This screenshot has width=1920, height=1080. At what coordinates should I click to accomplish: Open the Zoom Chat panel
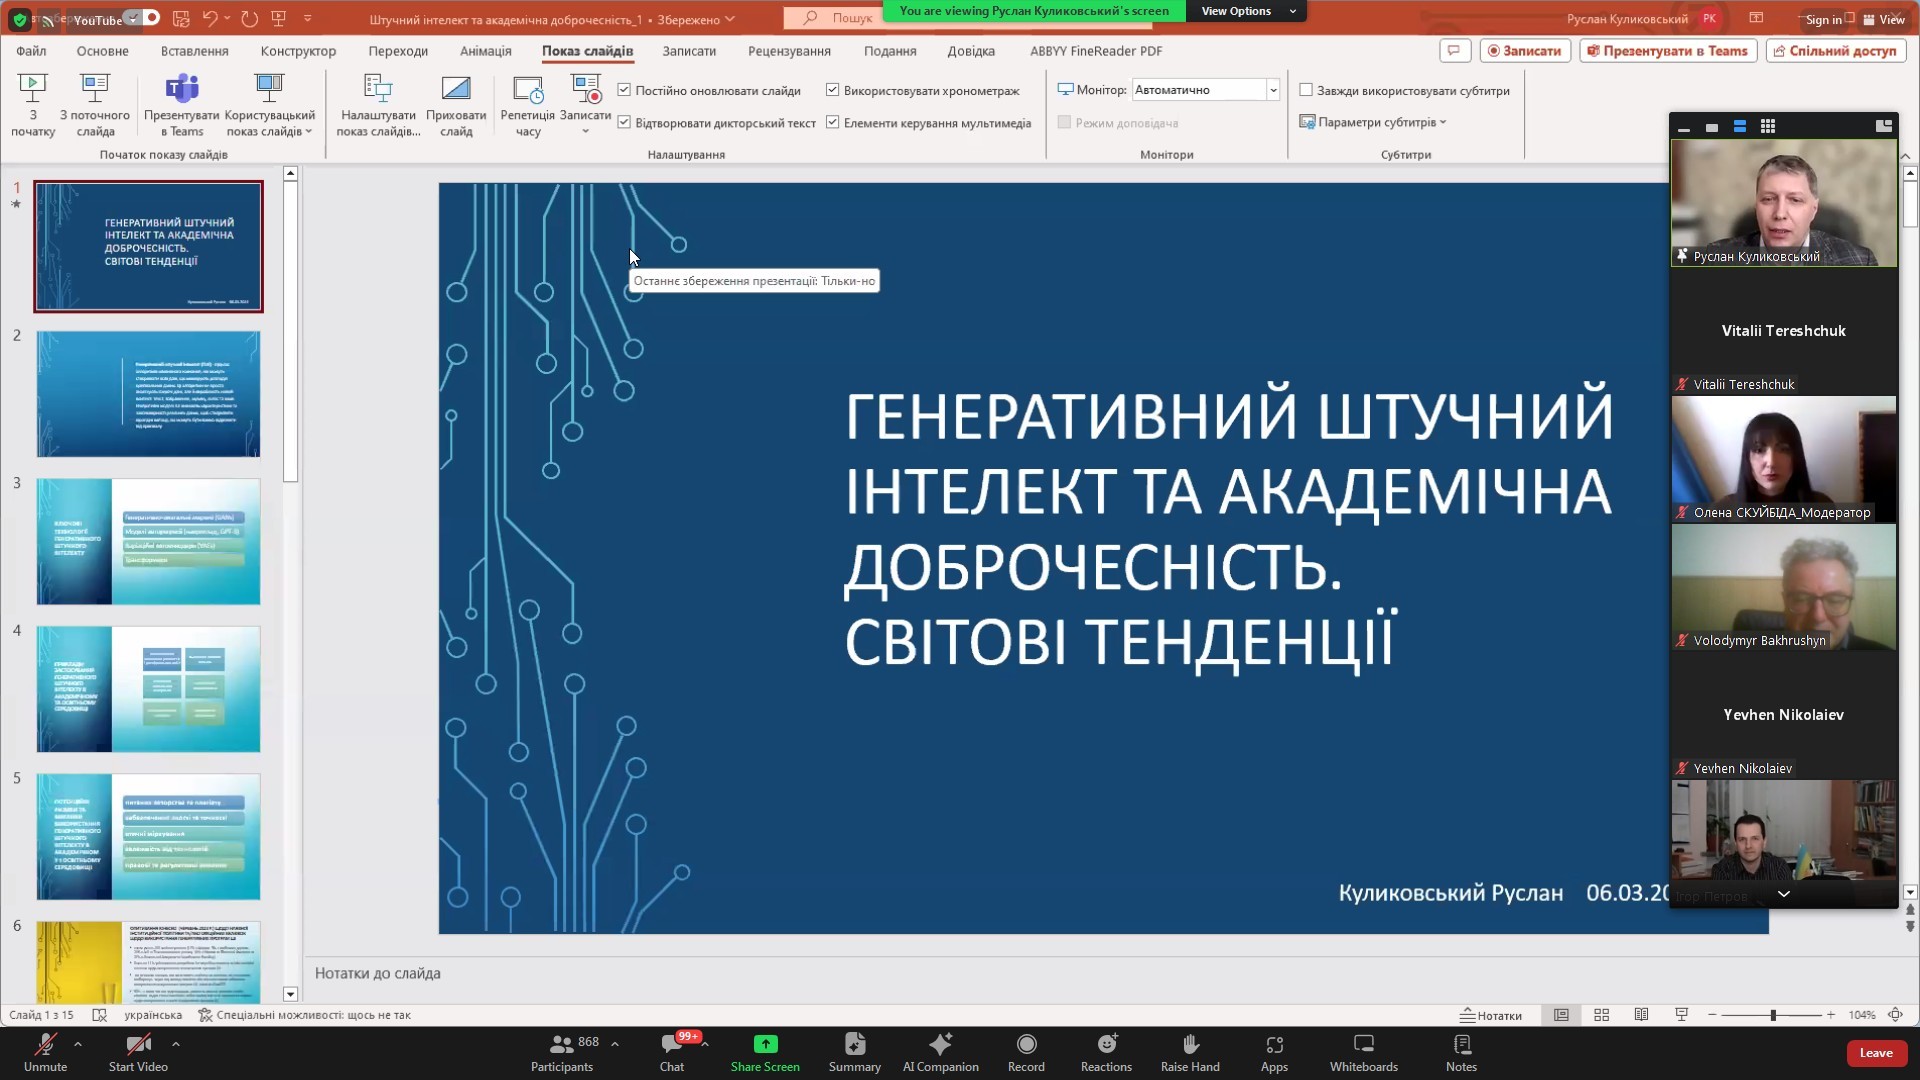pyautogui.click(x=672, y=1045)
